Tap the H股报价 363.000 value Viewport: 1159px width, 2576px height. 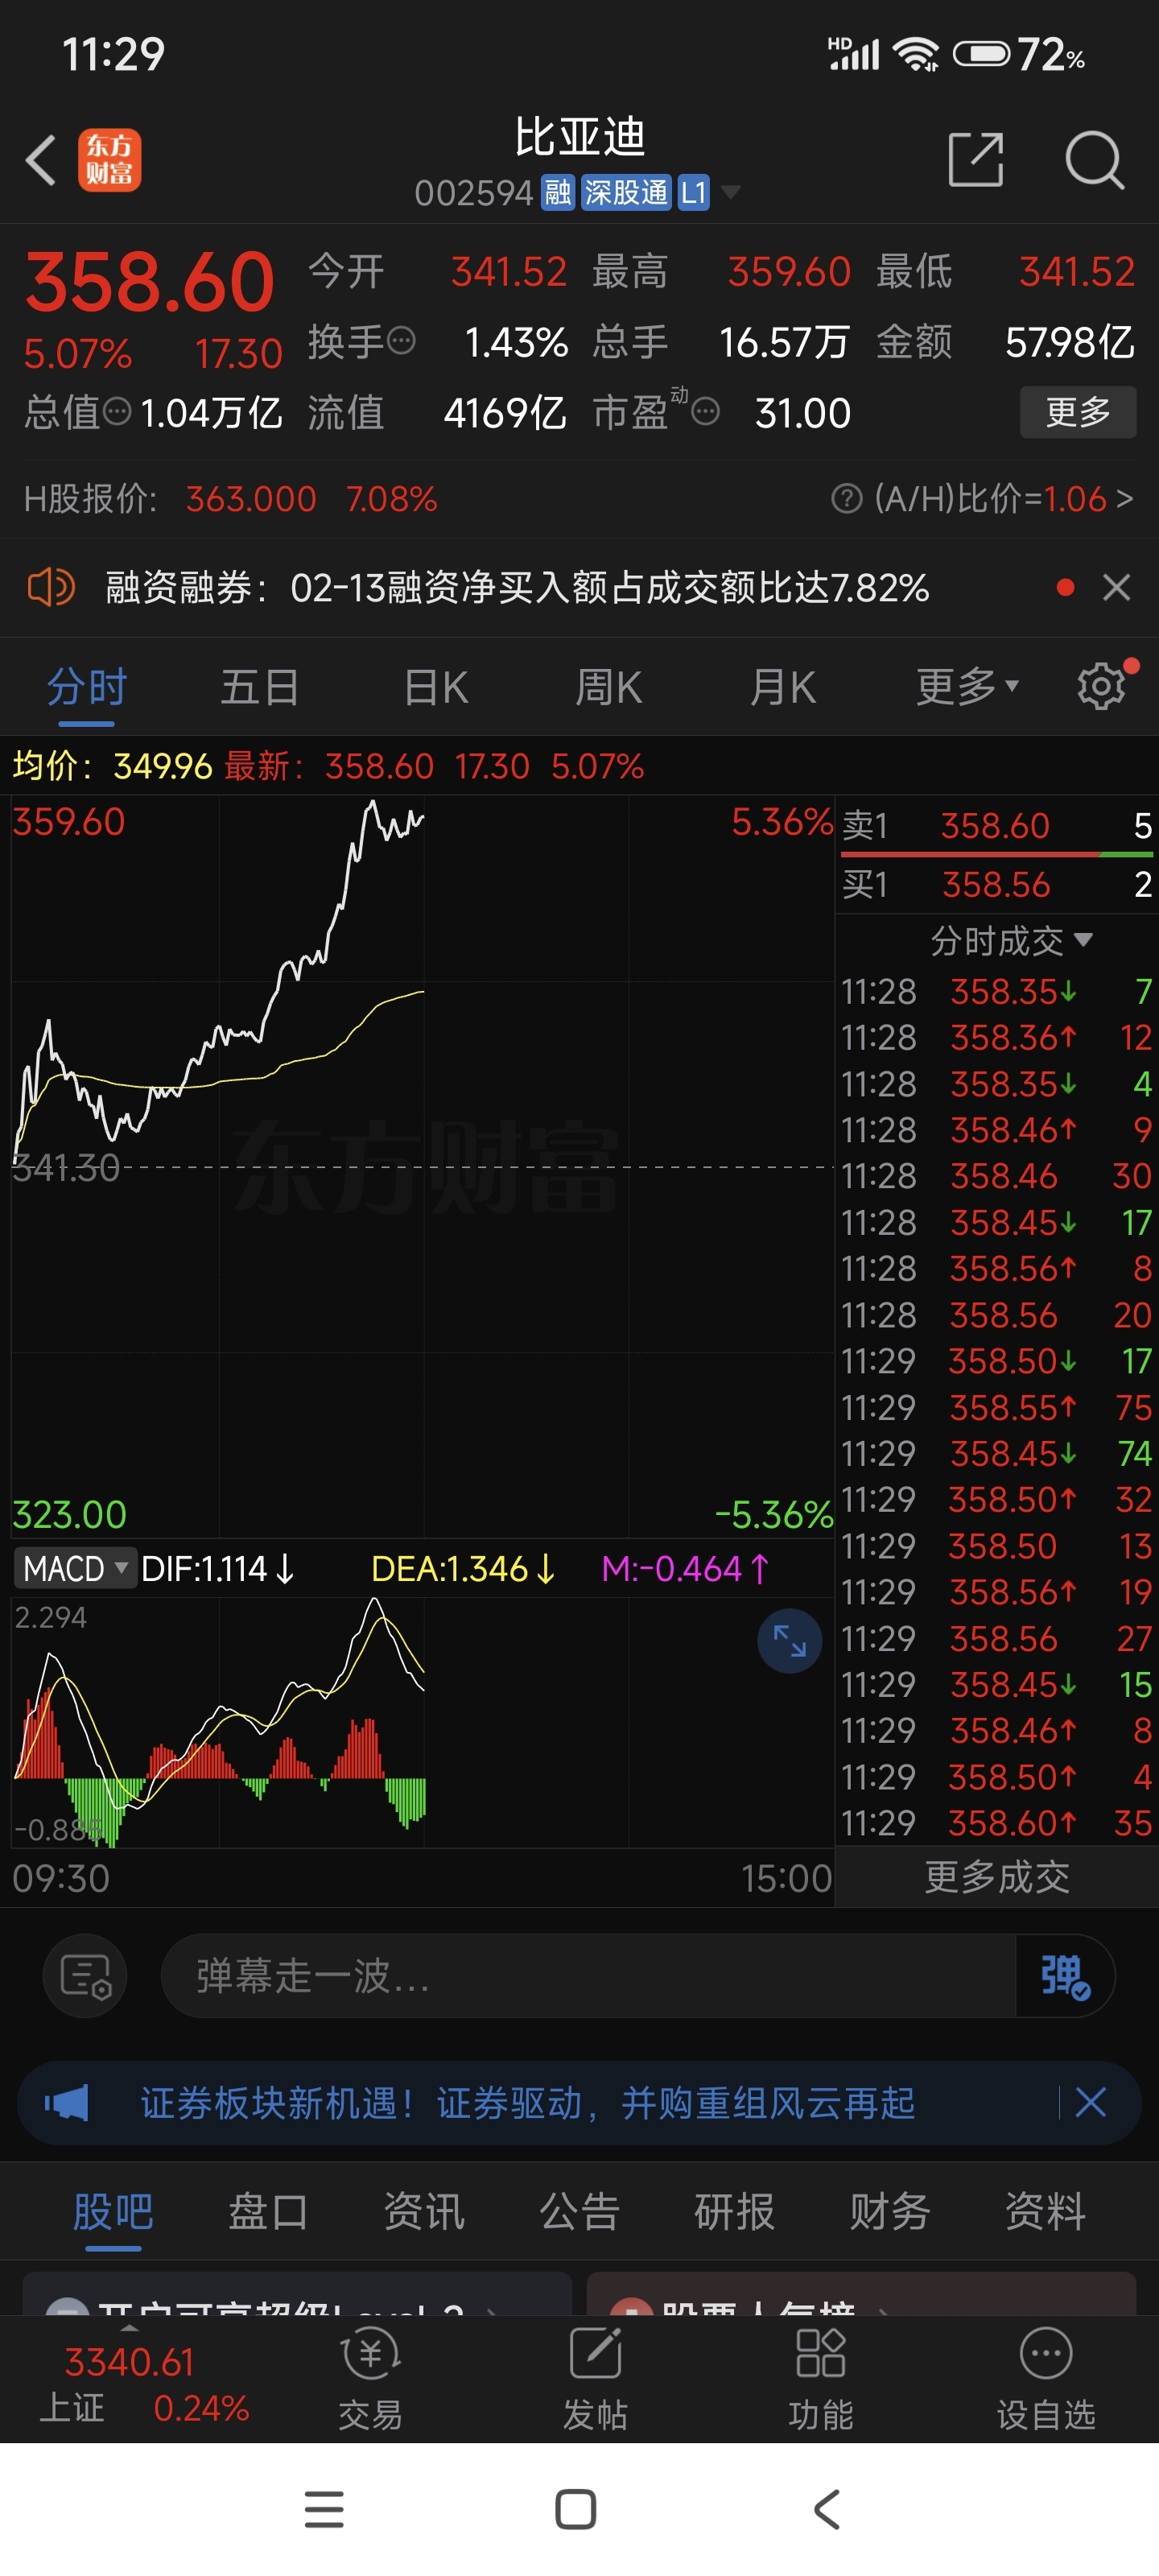(x=251, y=498)
